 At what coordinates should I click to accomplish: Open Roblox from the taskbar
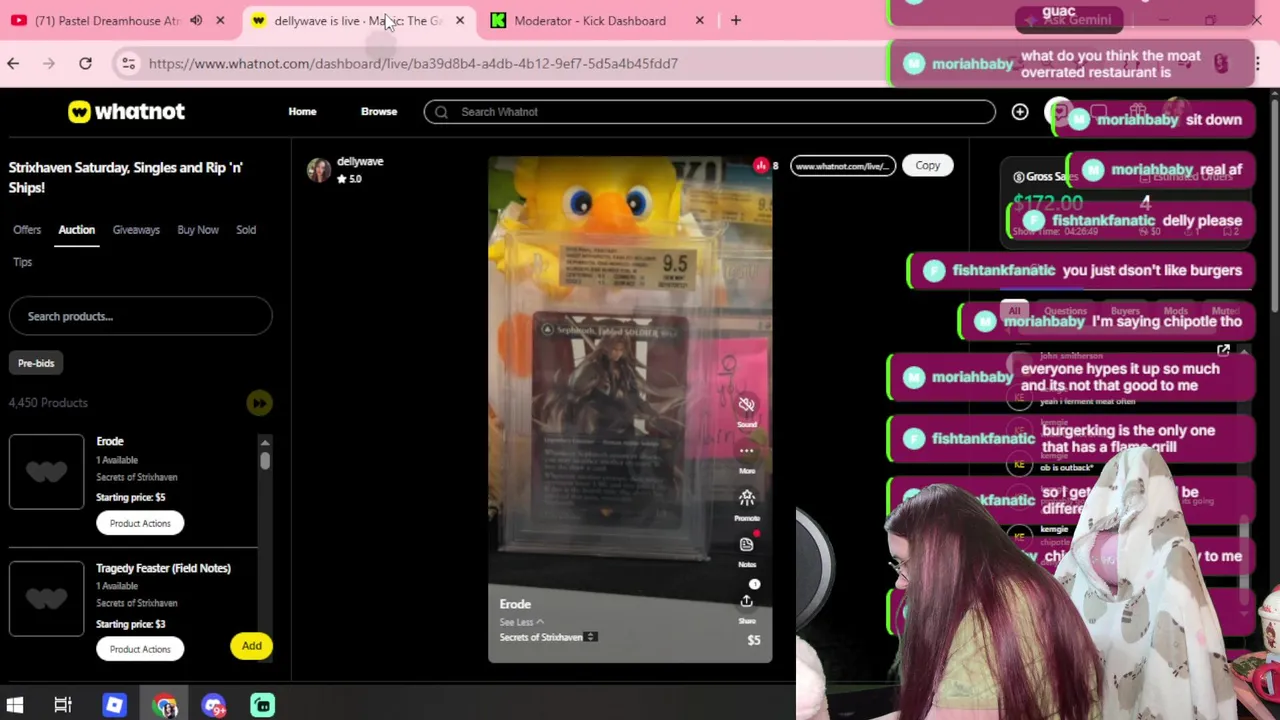114,705
